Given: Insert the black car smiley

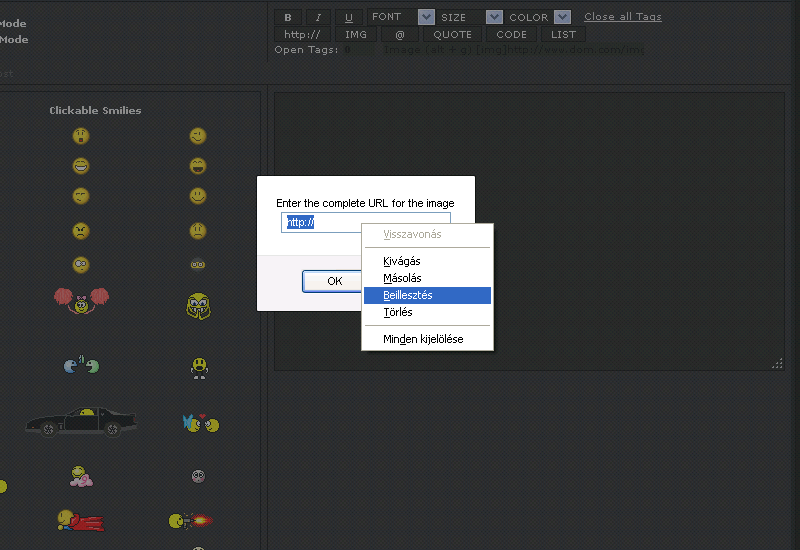Looking at the screenshot, I should tap(82, 422).
